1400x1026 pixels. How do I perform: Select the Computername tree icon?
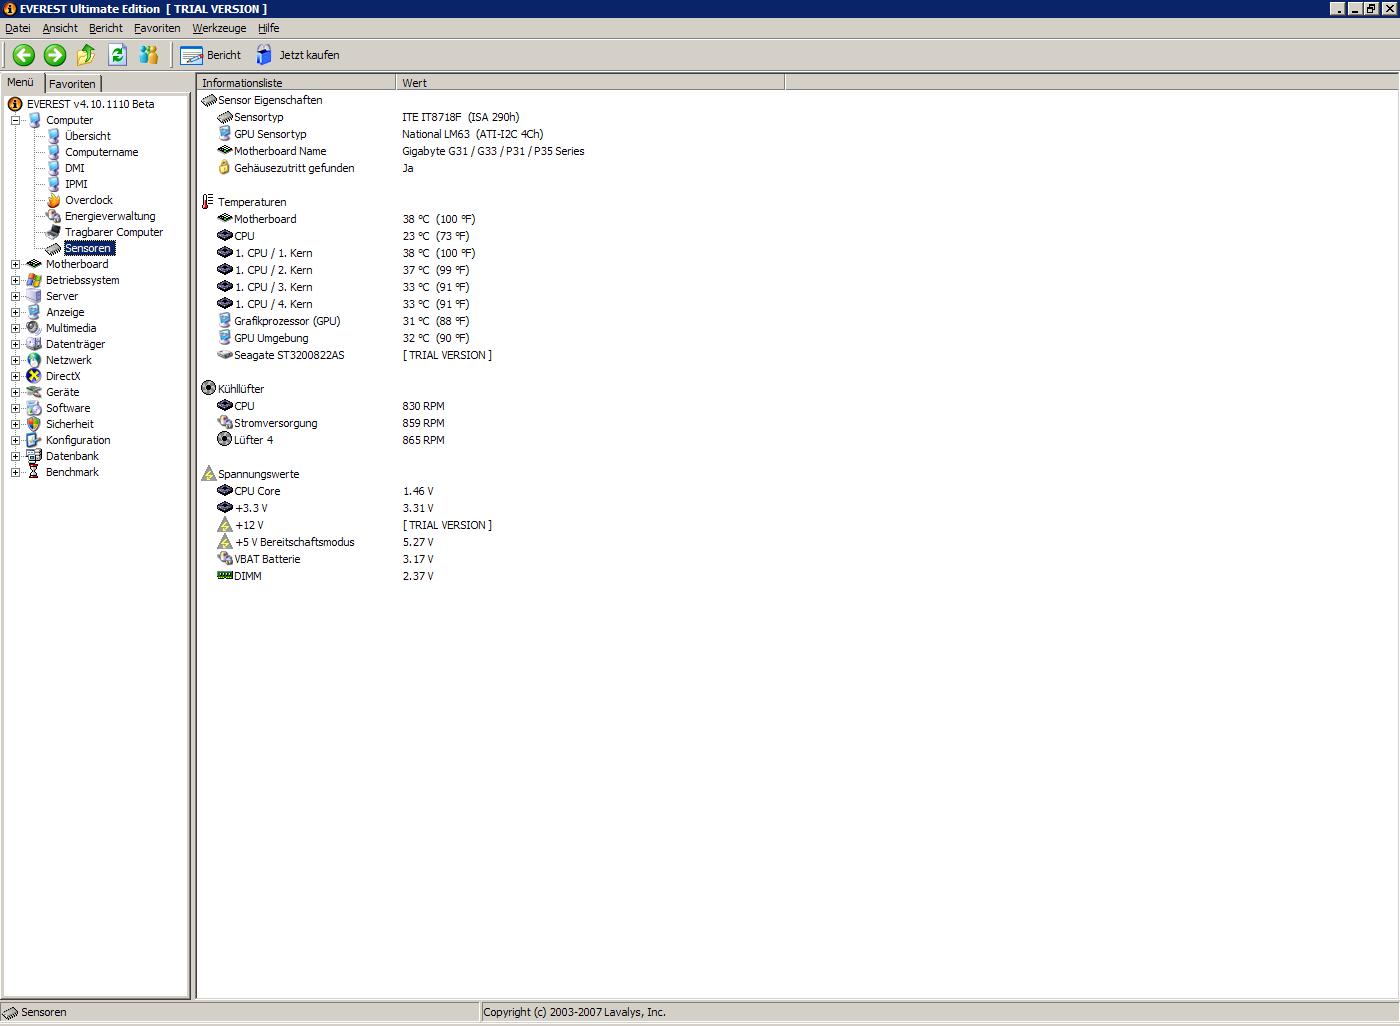(54, 152)
